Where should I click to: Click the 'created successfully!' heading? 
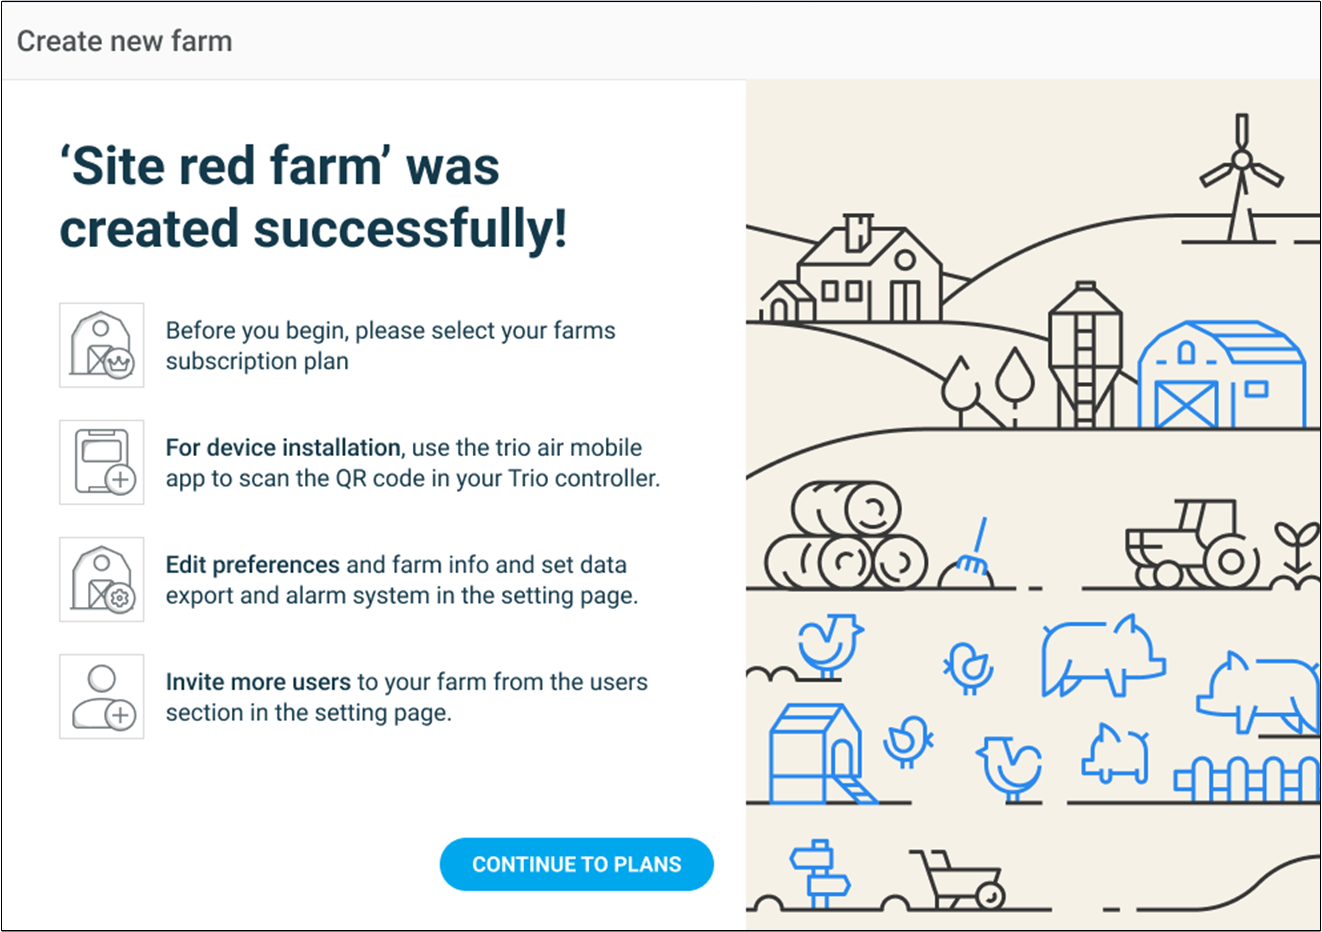[313, 229]
